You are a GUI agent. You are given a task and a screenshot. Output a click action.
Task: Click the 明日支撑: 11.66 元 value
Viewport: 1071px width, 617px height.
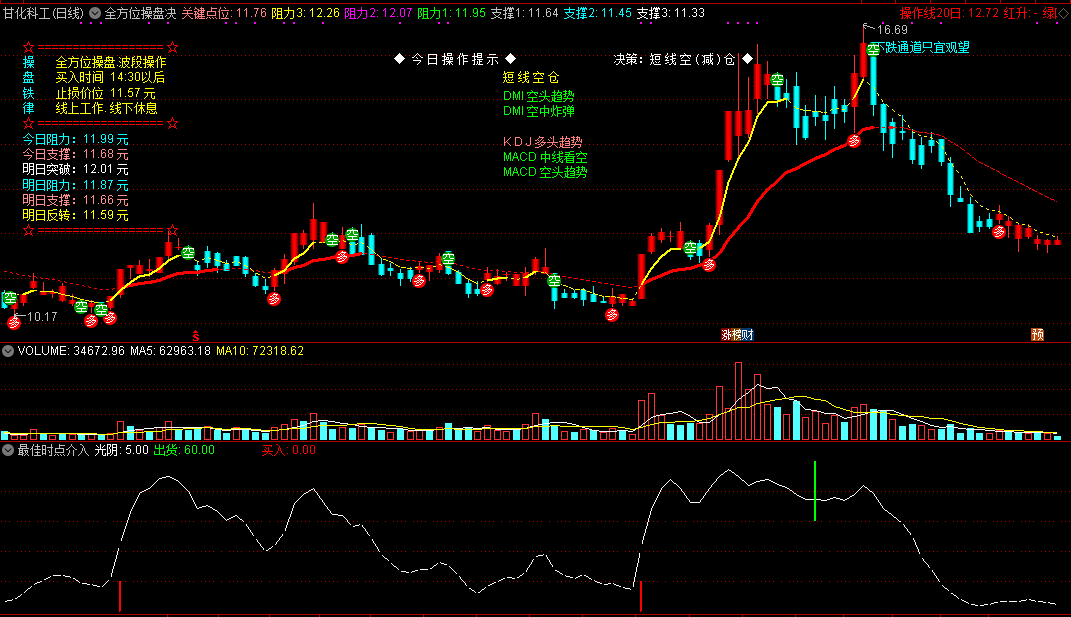point(75,200)
